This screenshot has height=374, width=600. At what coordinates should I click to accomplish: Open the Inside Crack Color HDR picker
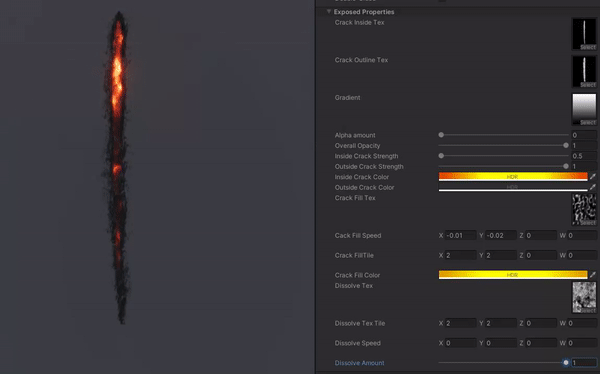513,176
